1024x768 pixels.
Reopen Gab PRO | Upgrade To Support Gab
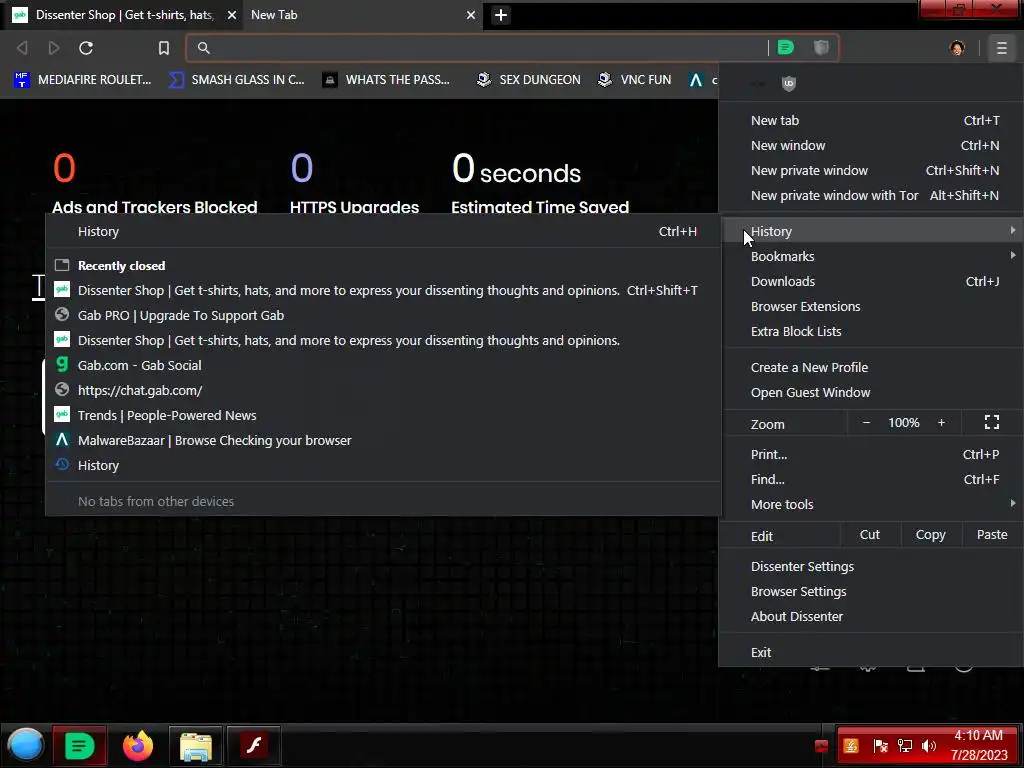(383, 315)
